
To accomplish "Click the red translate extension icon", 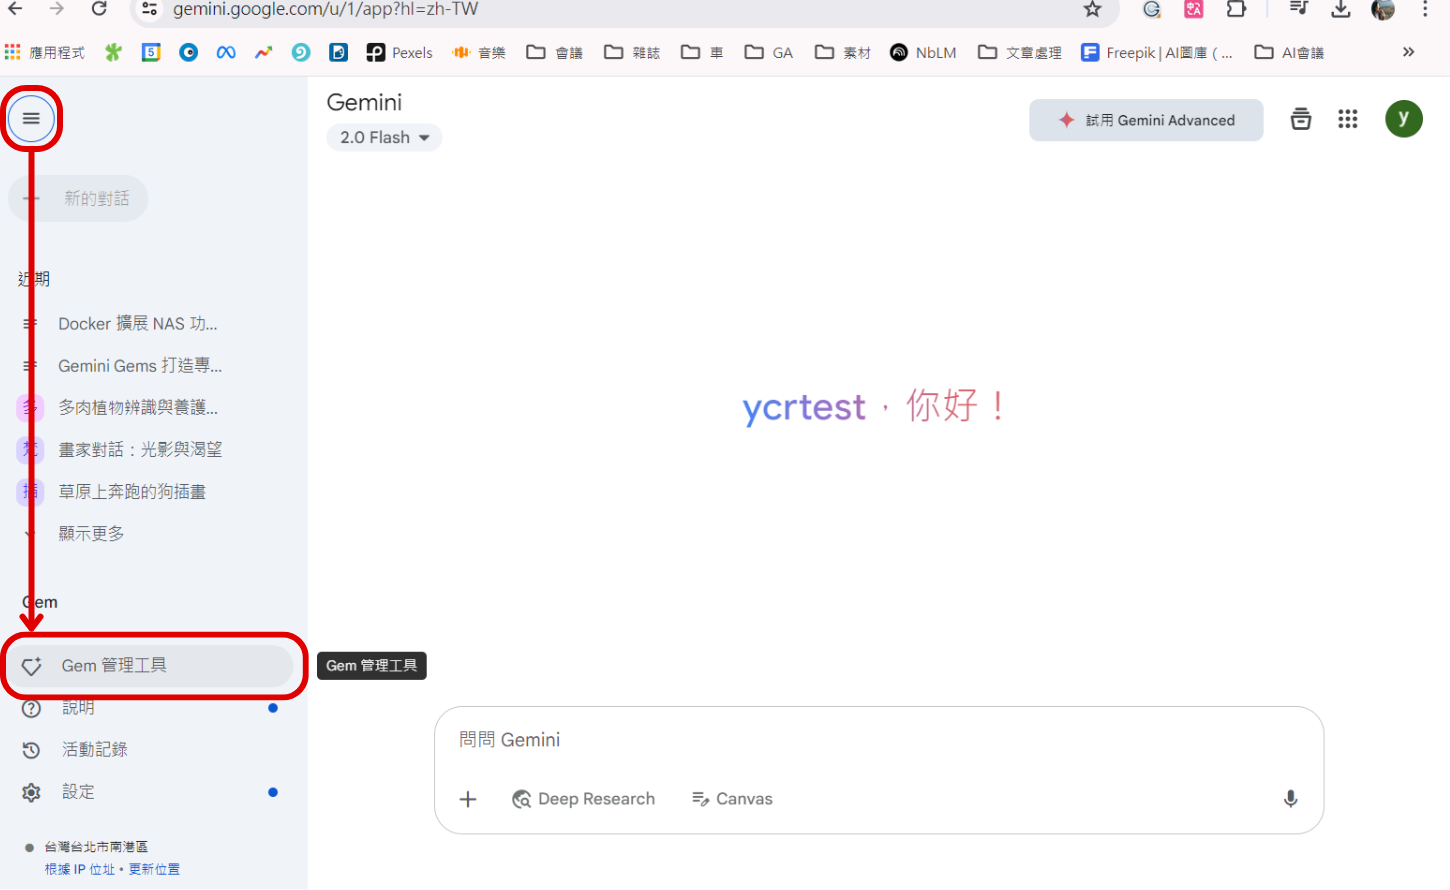I will click(x=1194, y=9).
